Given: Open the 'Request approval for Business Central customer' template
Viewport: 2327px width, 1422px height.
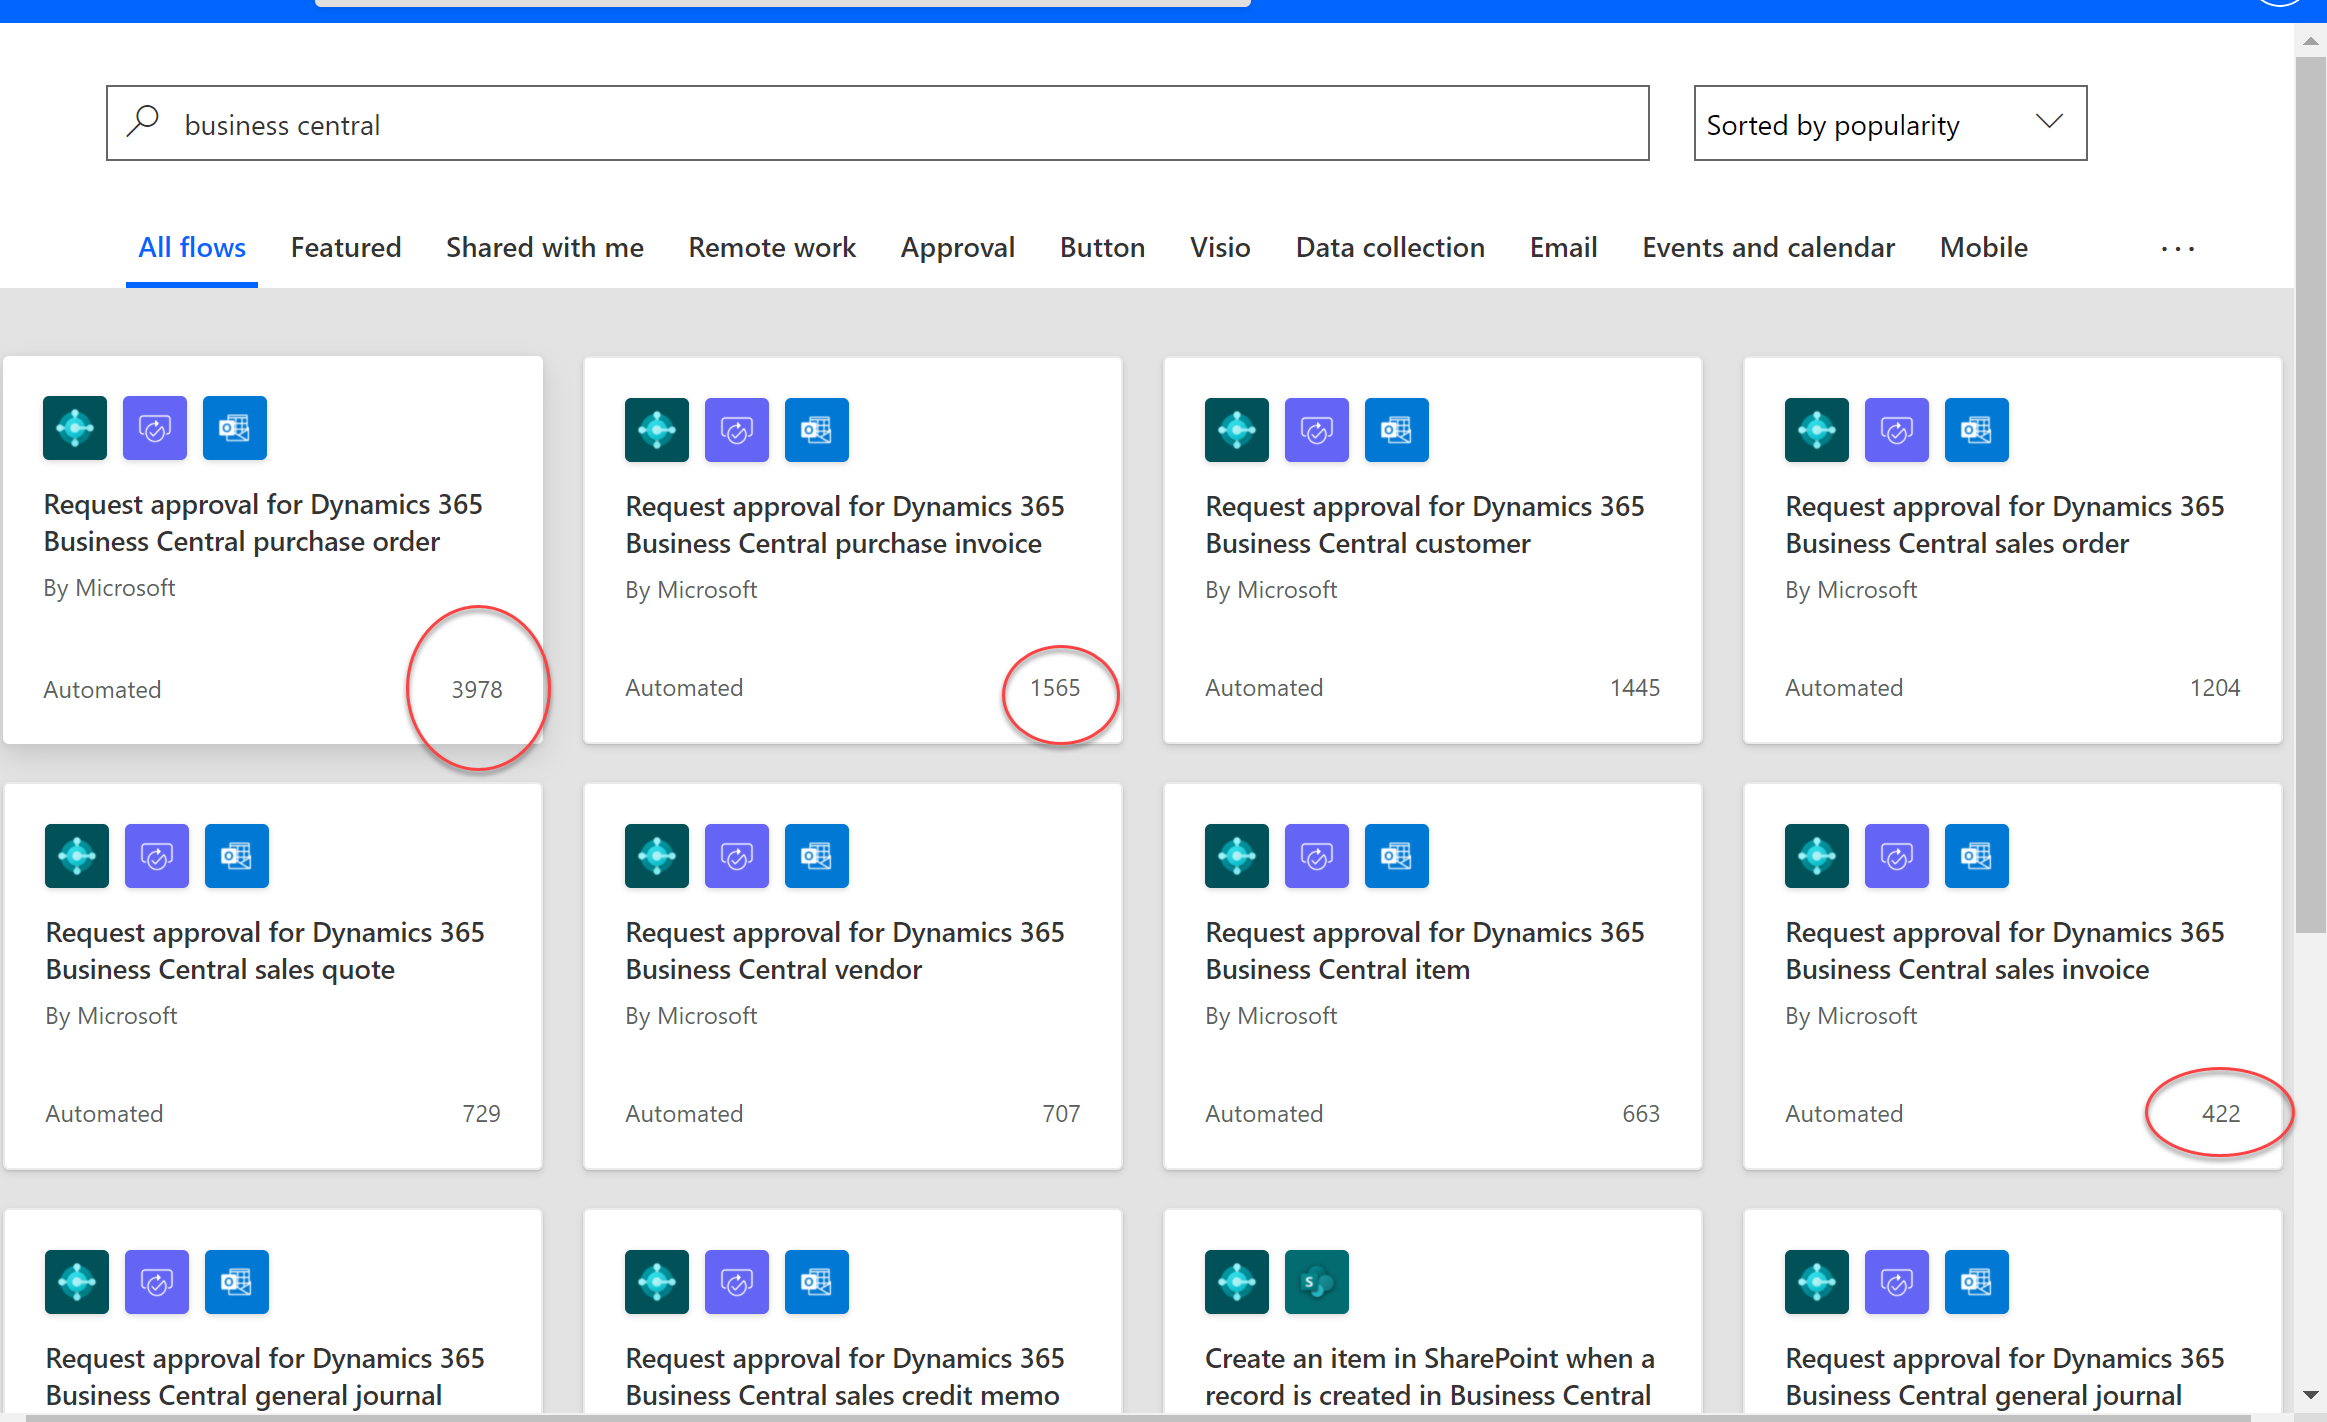Looking at the screenshot, I should pyautogui.click(x=1424, y=524).
